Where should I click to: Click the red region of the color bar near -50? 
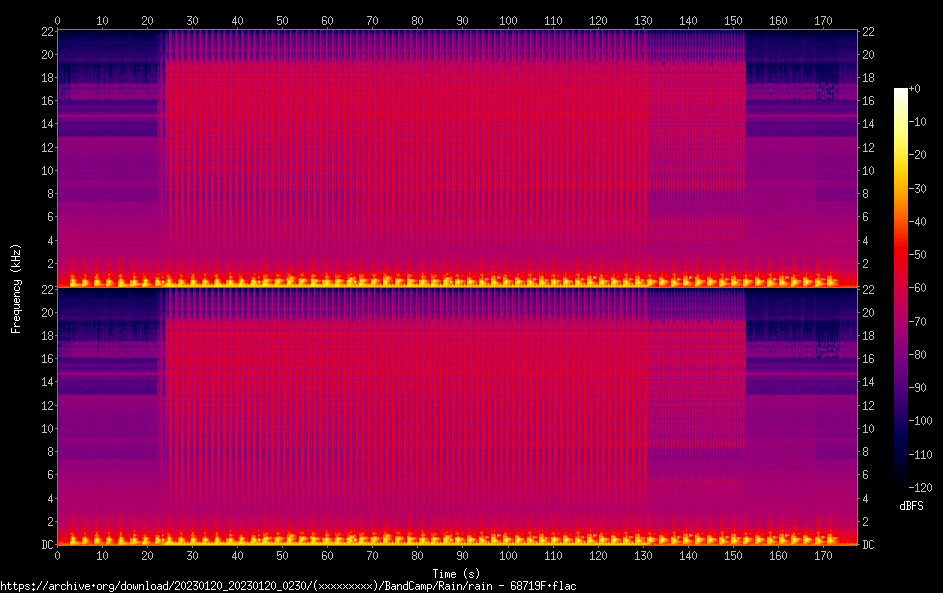(901, 256)
